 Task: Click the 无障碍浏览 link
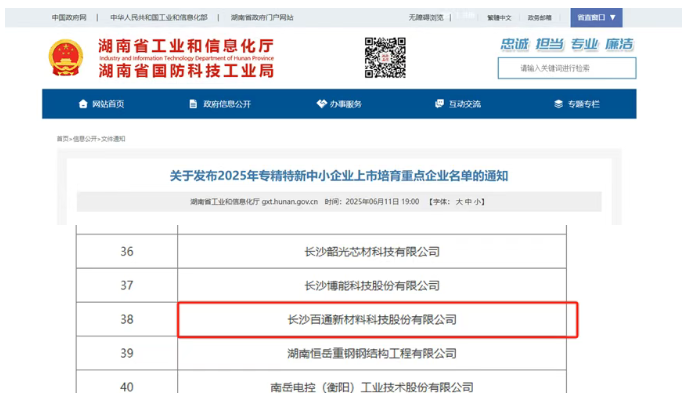[426, 18]
